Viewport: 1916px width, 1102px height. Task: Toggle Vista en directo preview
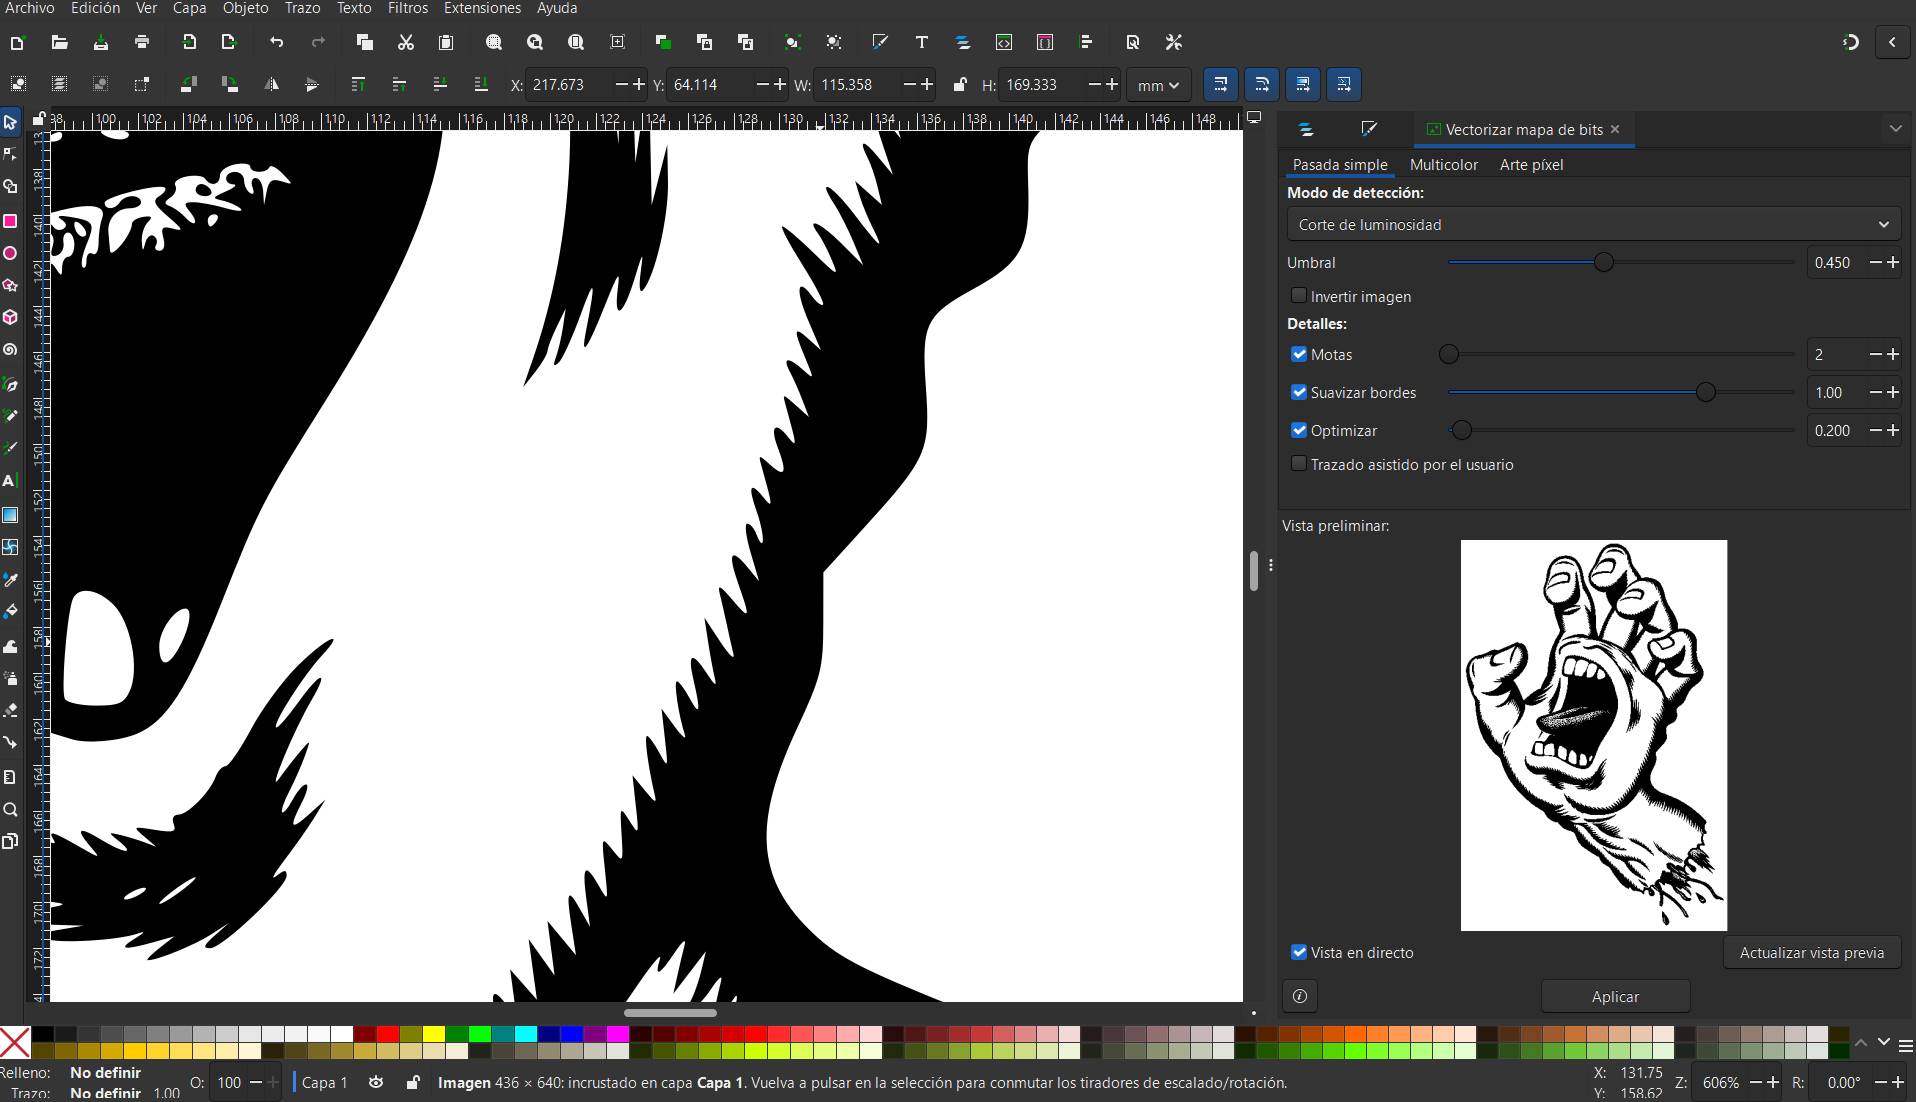(x=1298, y=952)
